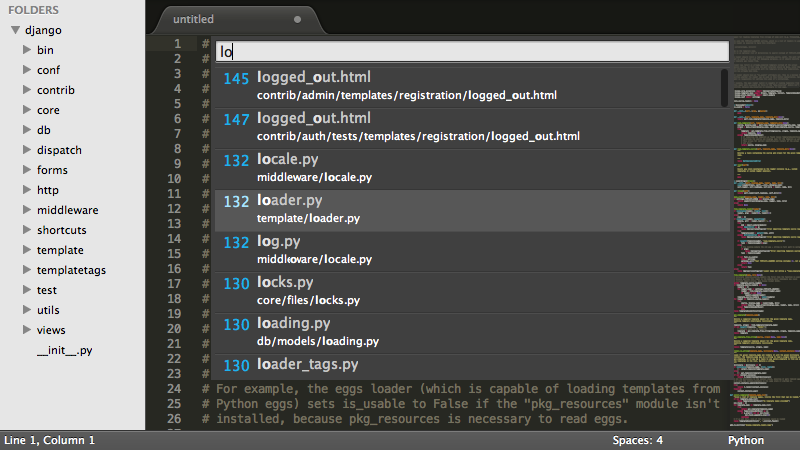Select the http folder label
The height and width of the screenshot is (450, 800).
tap(47, 190)
